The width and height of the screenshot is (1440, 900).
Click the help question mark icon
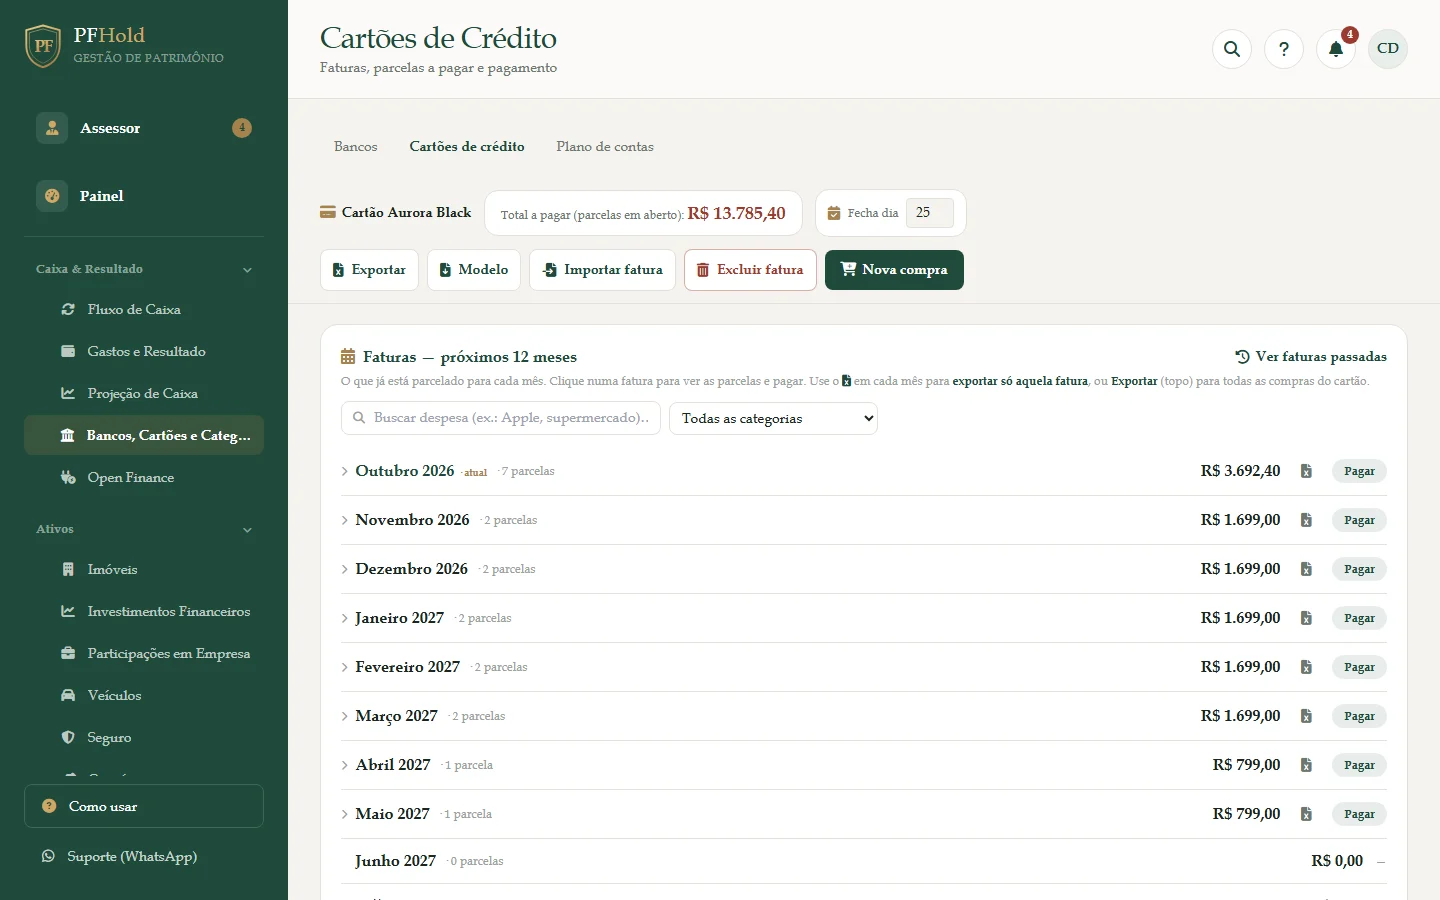click(x=1284, y=49)
